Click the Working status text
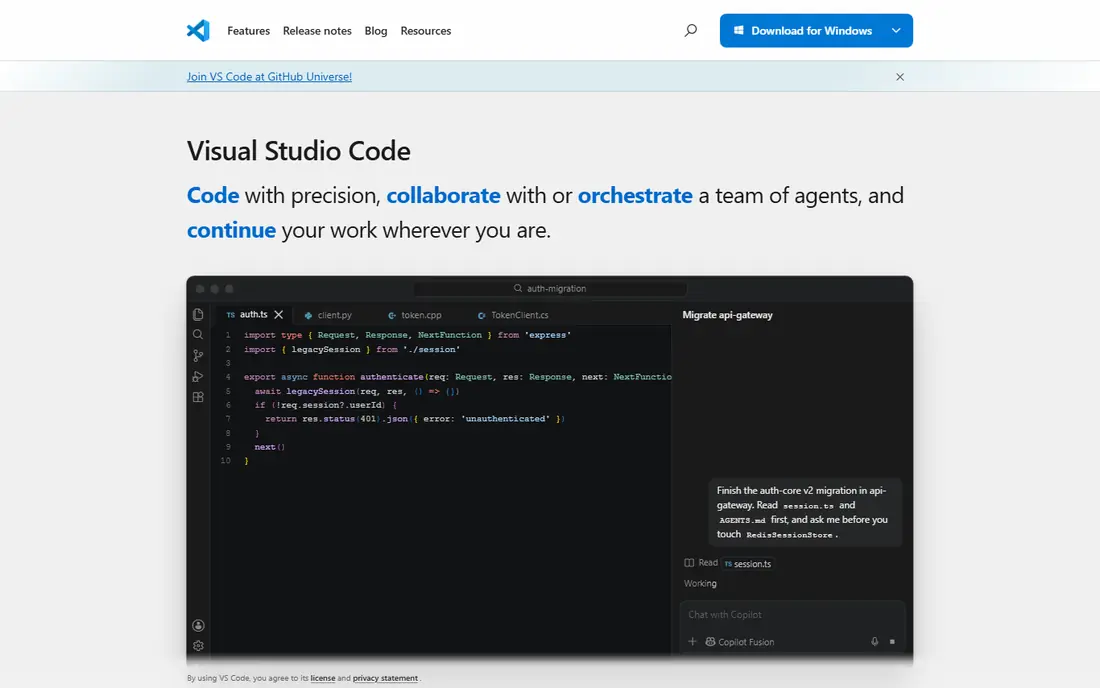Image resolution: width=1100 pixels, height=688 pixels. click(x=700, y=584)
